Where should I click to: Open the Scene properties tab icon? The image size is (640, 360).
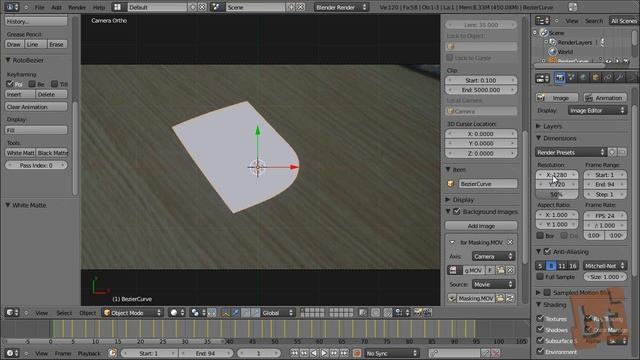(572, 78)
